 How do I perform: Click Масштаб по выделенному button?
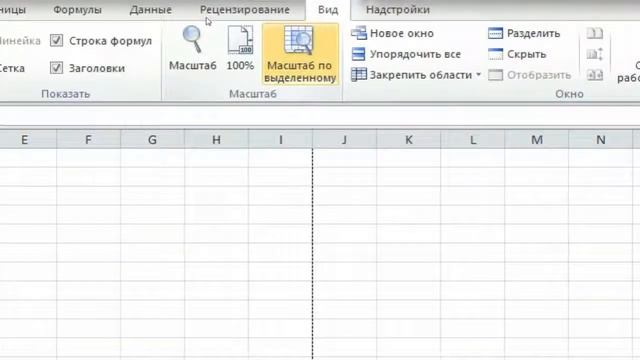coord(300,54)
